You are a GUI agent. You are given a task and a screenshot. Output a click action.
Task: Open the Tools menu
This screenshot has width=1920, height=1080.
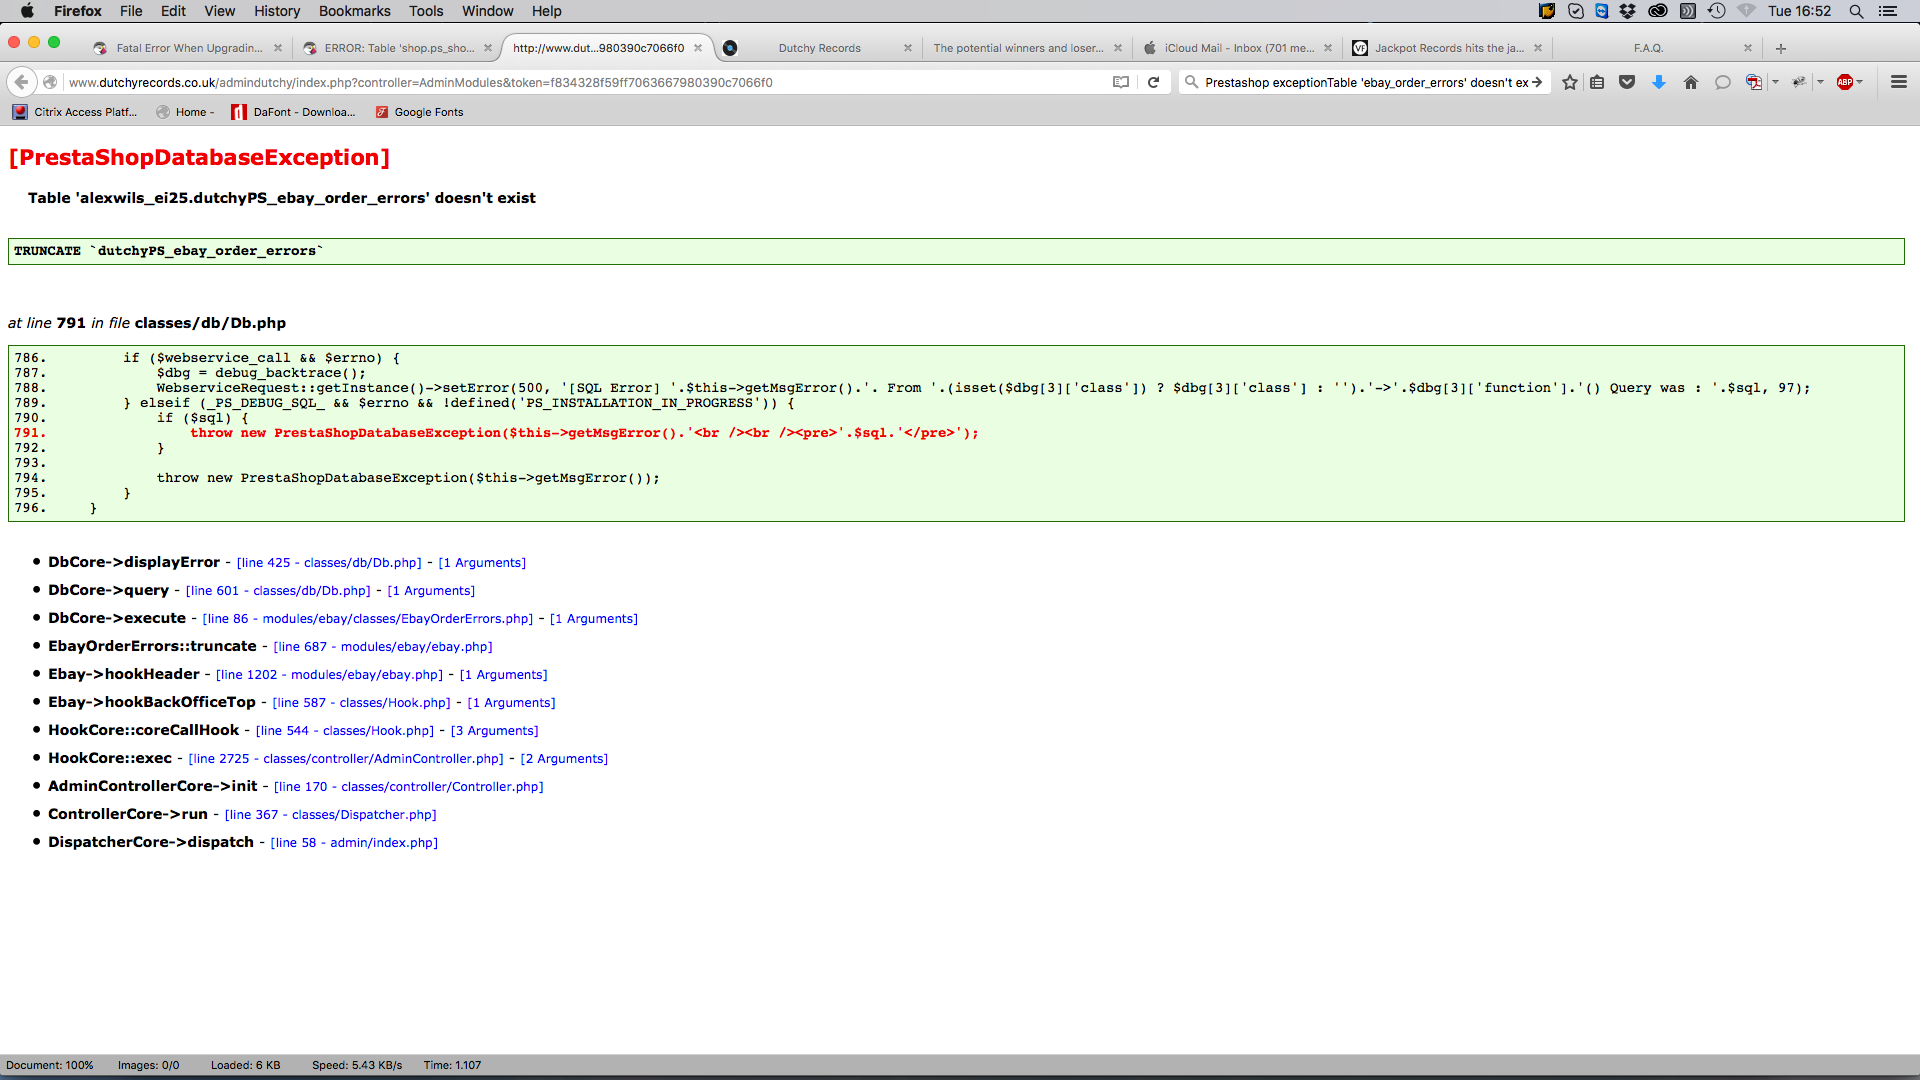point(426,11)
